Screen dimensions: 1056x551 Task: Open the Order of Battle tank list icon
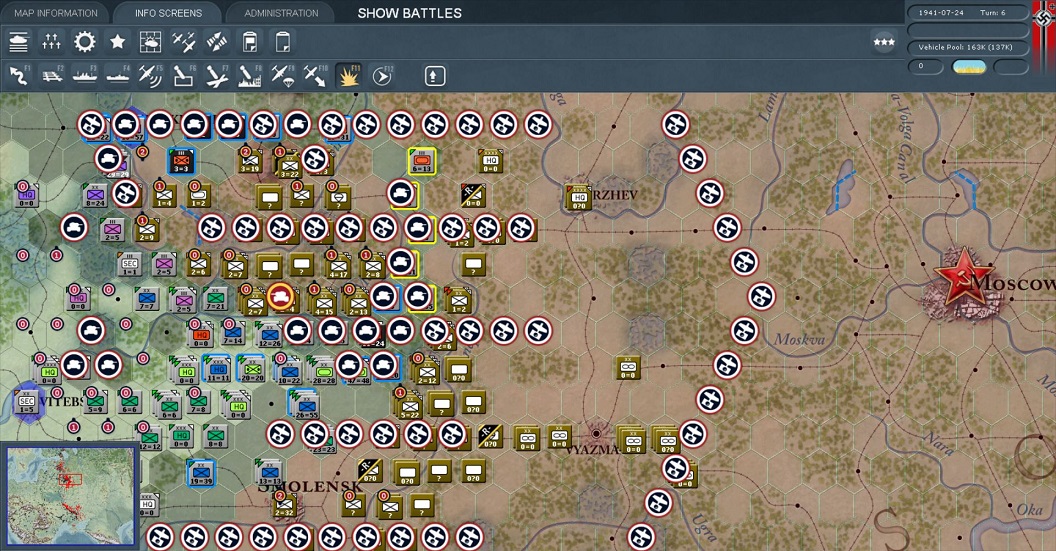pos(18,42)
